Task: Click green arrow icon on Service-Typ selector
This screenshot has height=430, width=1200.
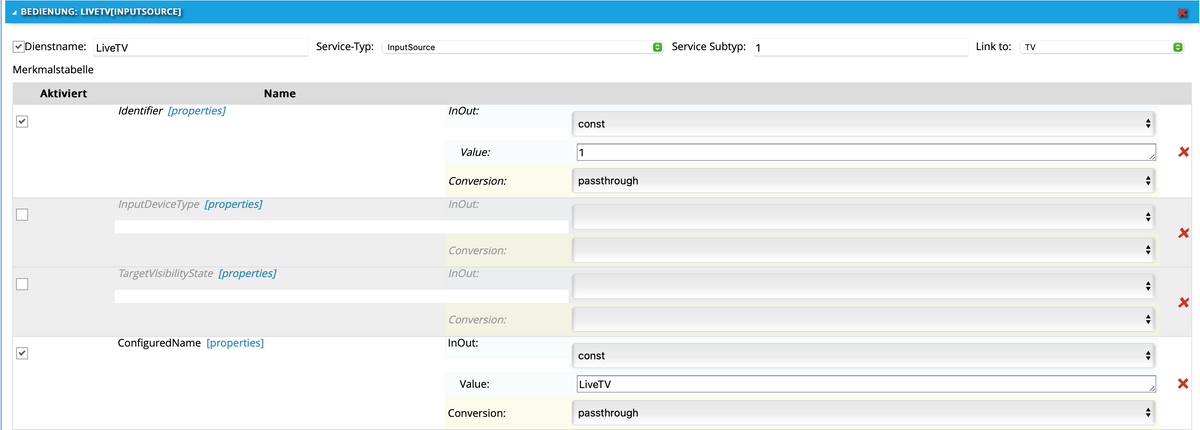Action: coord(657,47)
